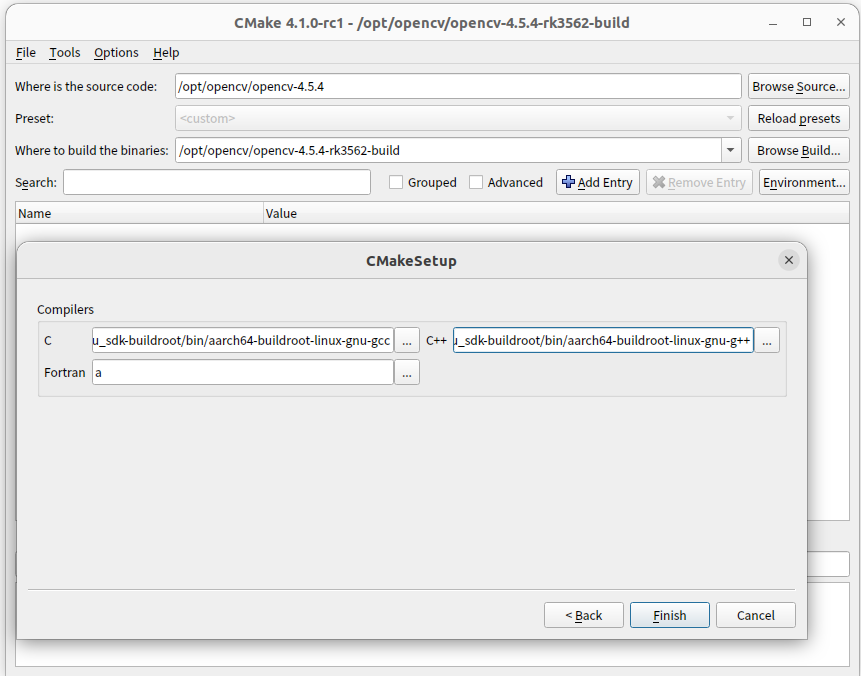Close the CMake main window
The height and width of the screenshot is (676, 861).
point(841,23)
